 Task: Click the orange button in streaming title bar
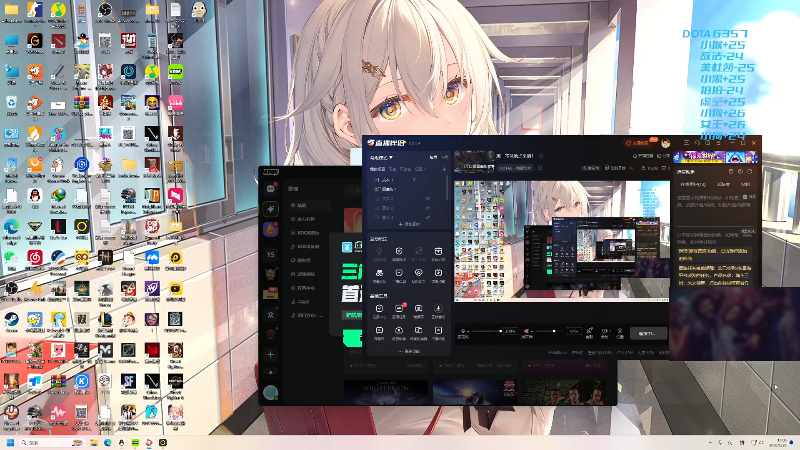pyautogui.click(x=638, y=143)
